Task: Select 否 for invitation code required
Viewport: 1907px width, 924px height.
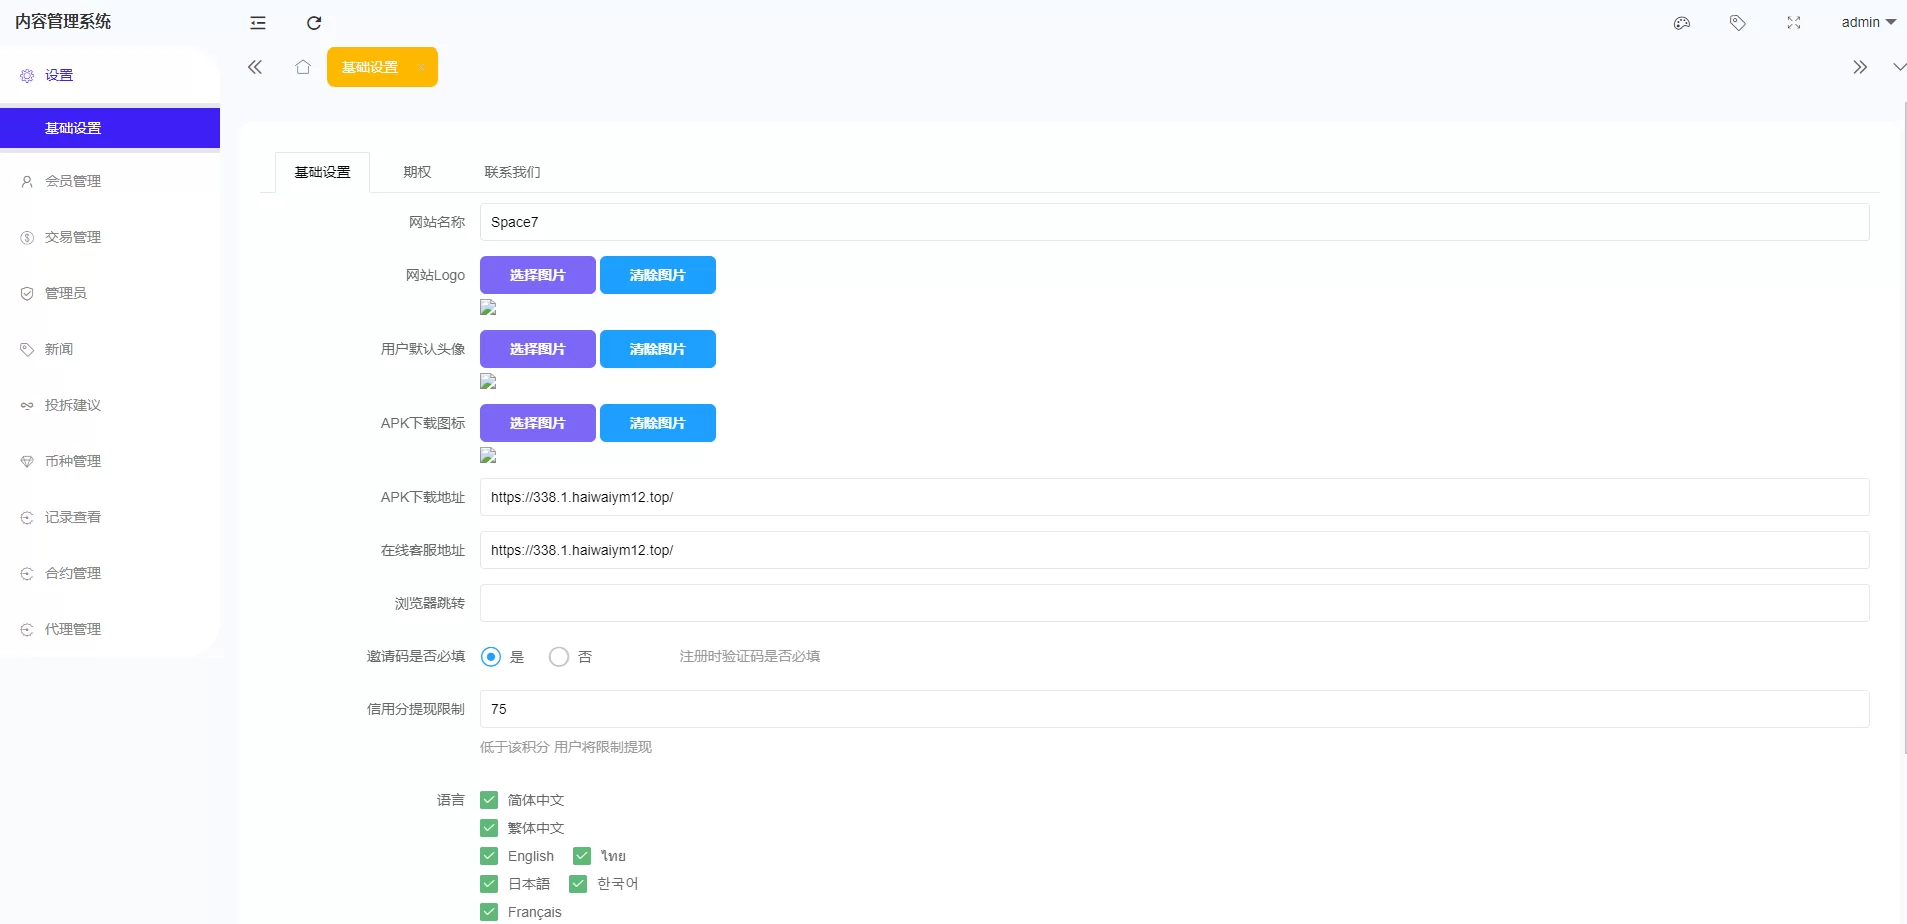Action: pyautogui.click(x=559, y=657)
